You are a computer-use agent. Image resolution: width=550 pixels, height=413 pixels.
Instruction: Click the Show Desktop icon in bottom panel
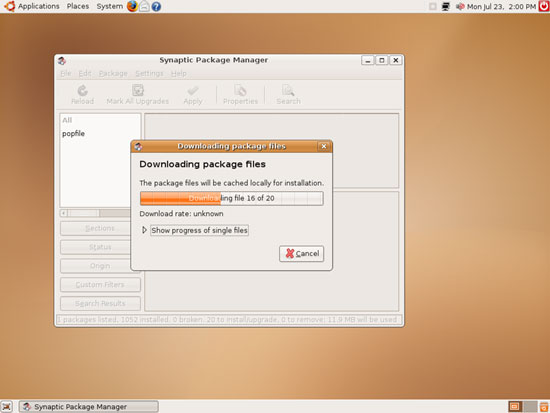(x=6, y=407)
